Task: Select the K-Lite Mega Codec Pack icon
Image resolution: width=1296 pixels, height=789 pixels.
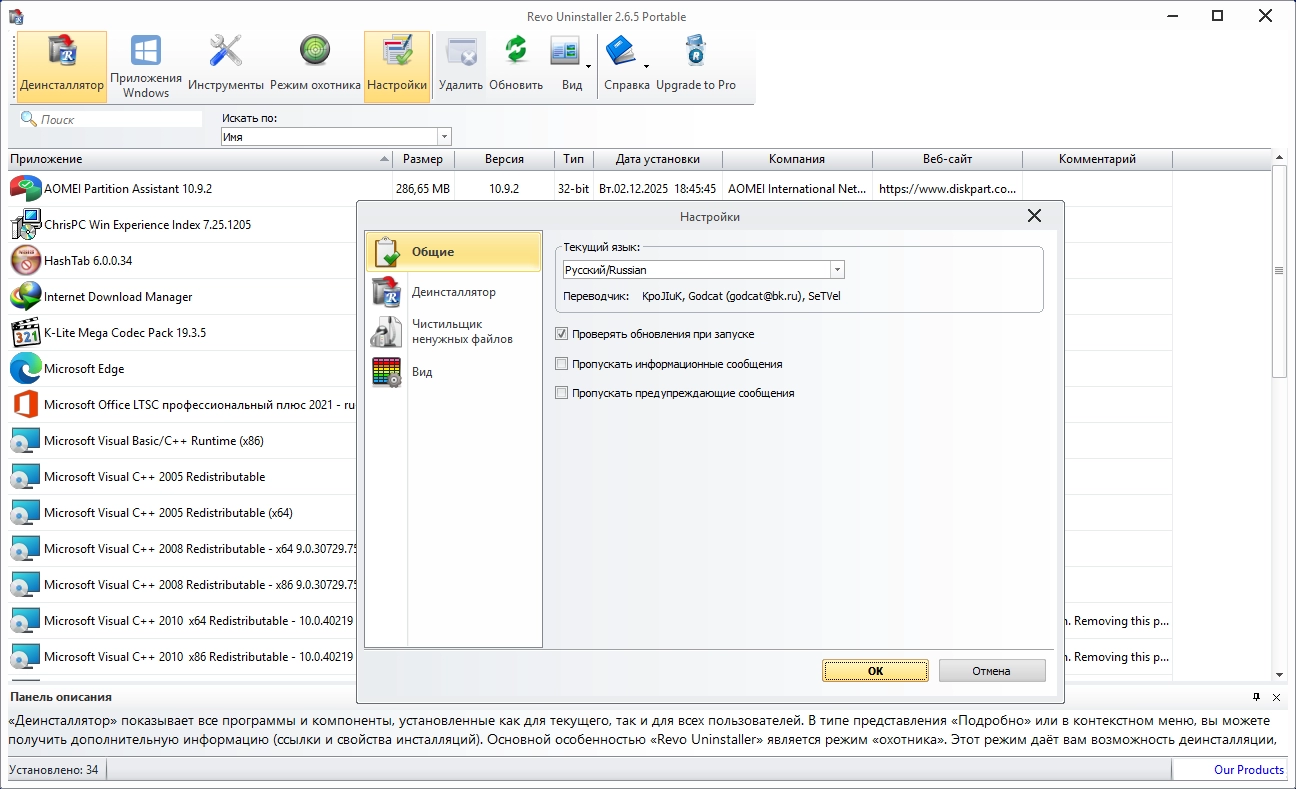Action: tap(25, 332)
